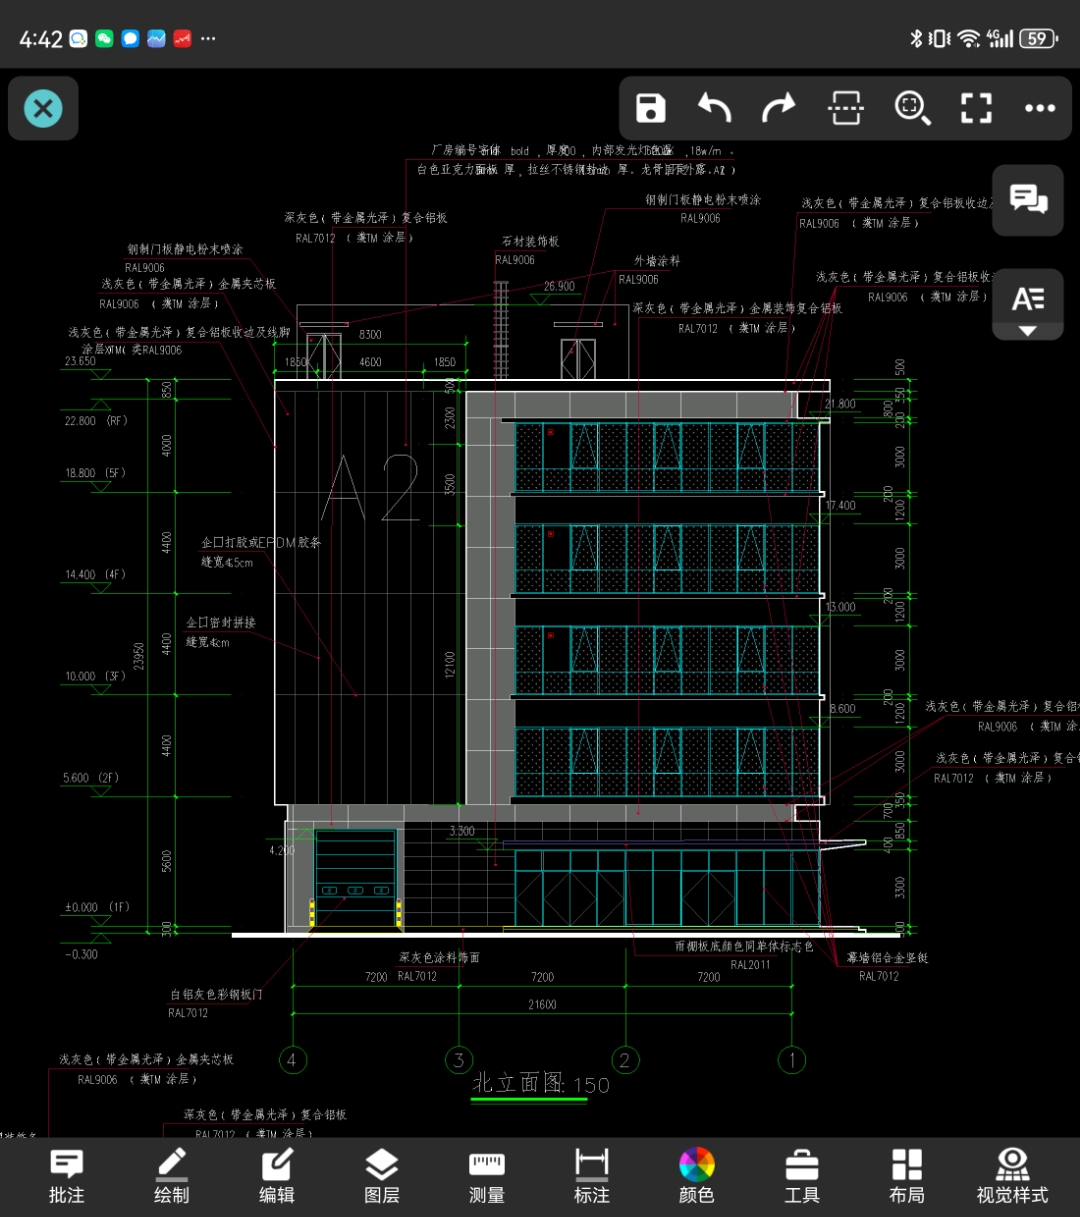The height and width of the screenshot is (1217, 1080).
Task: Switch to the 布局 layout view
Action: 907,1176
